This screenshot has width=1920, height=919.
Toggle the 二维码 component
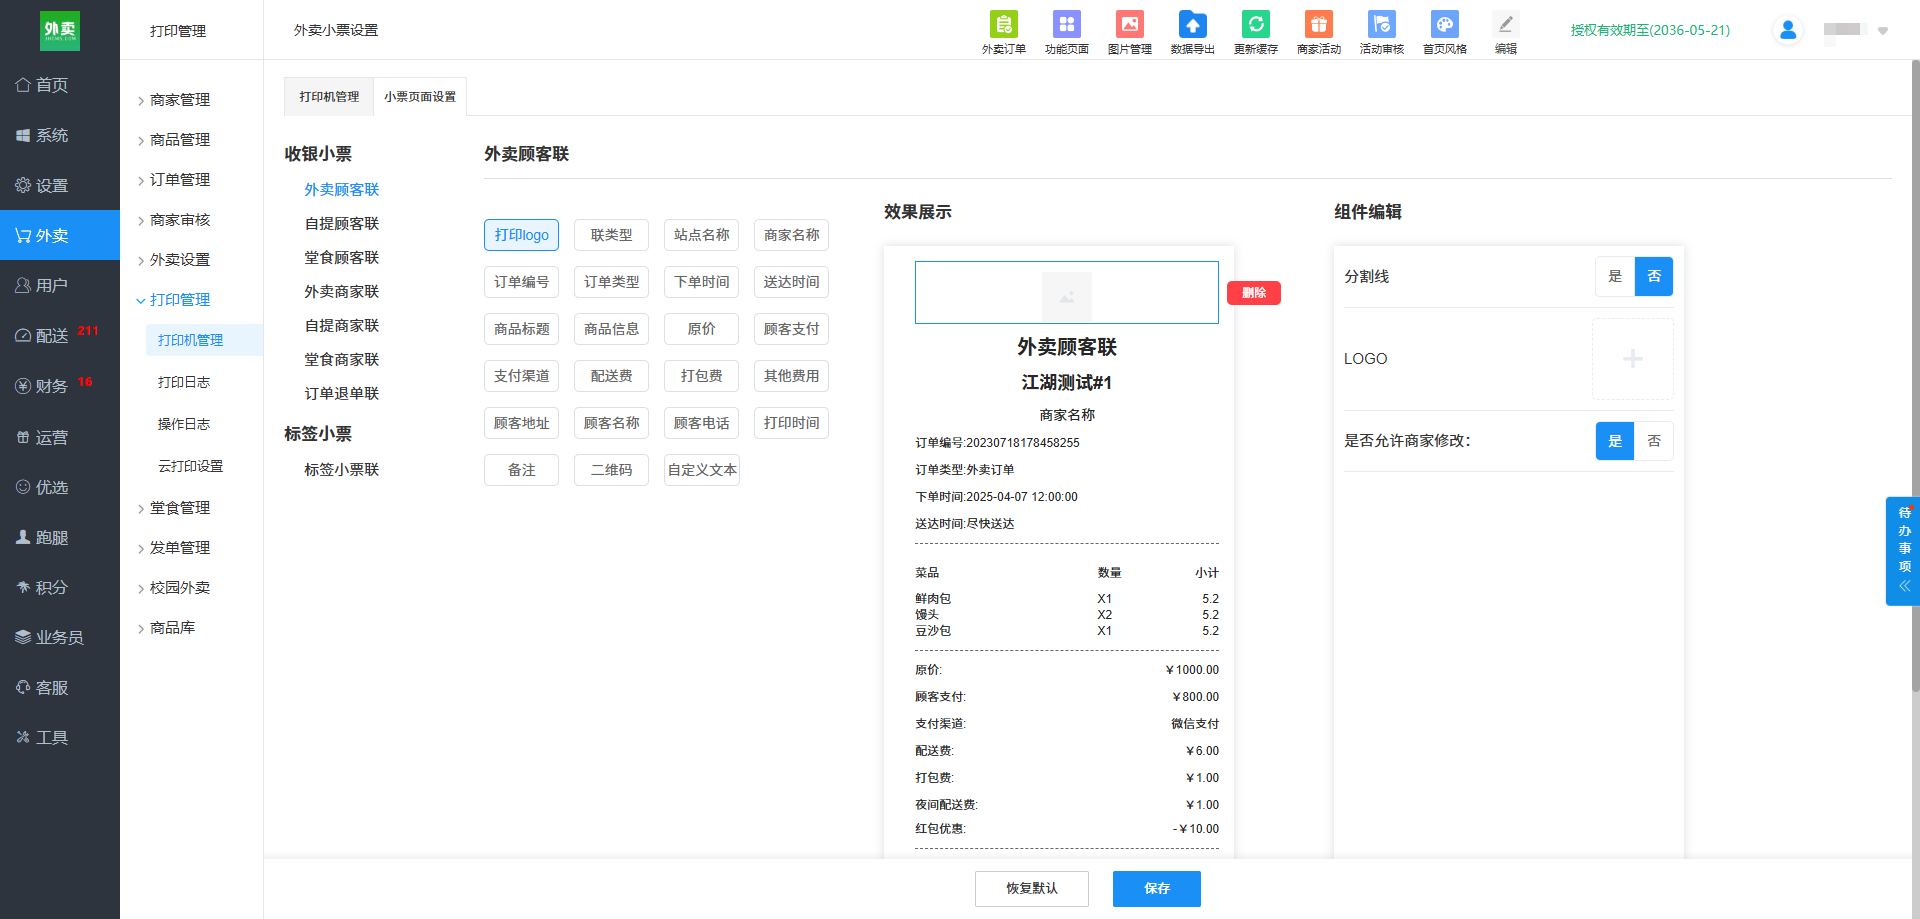[611, 470]
